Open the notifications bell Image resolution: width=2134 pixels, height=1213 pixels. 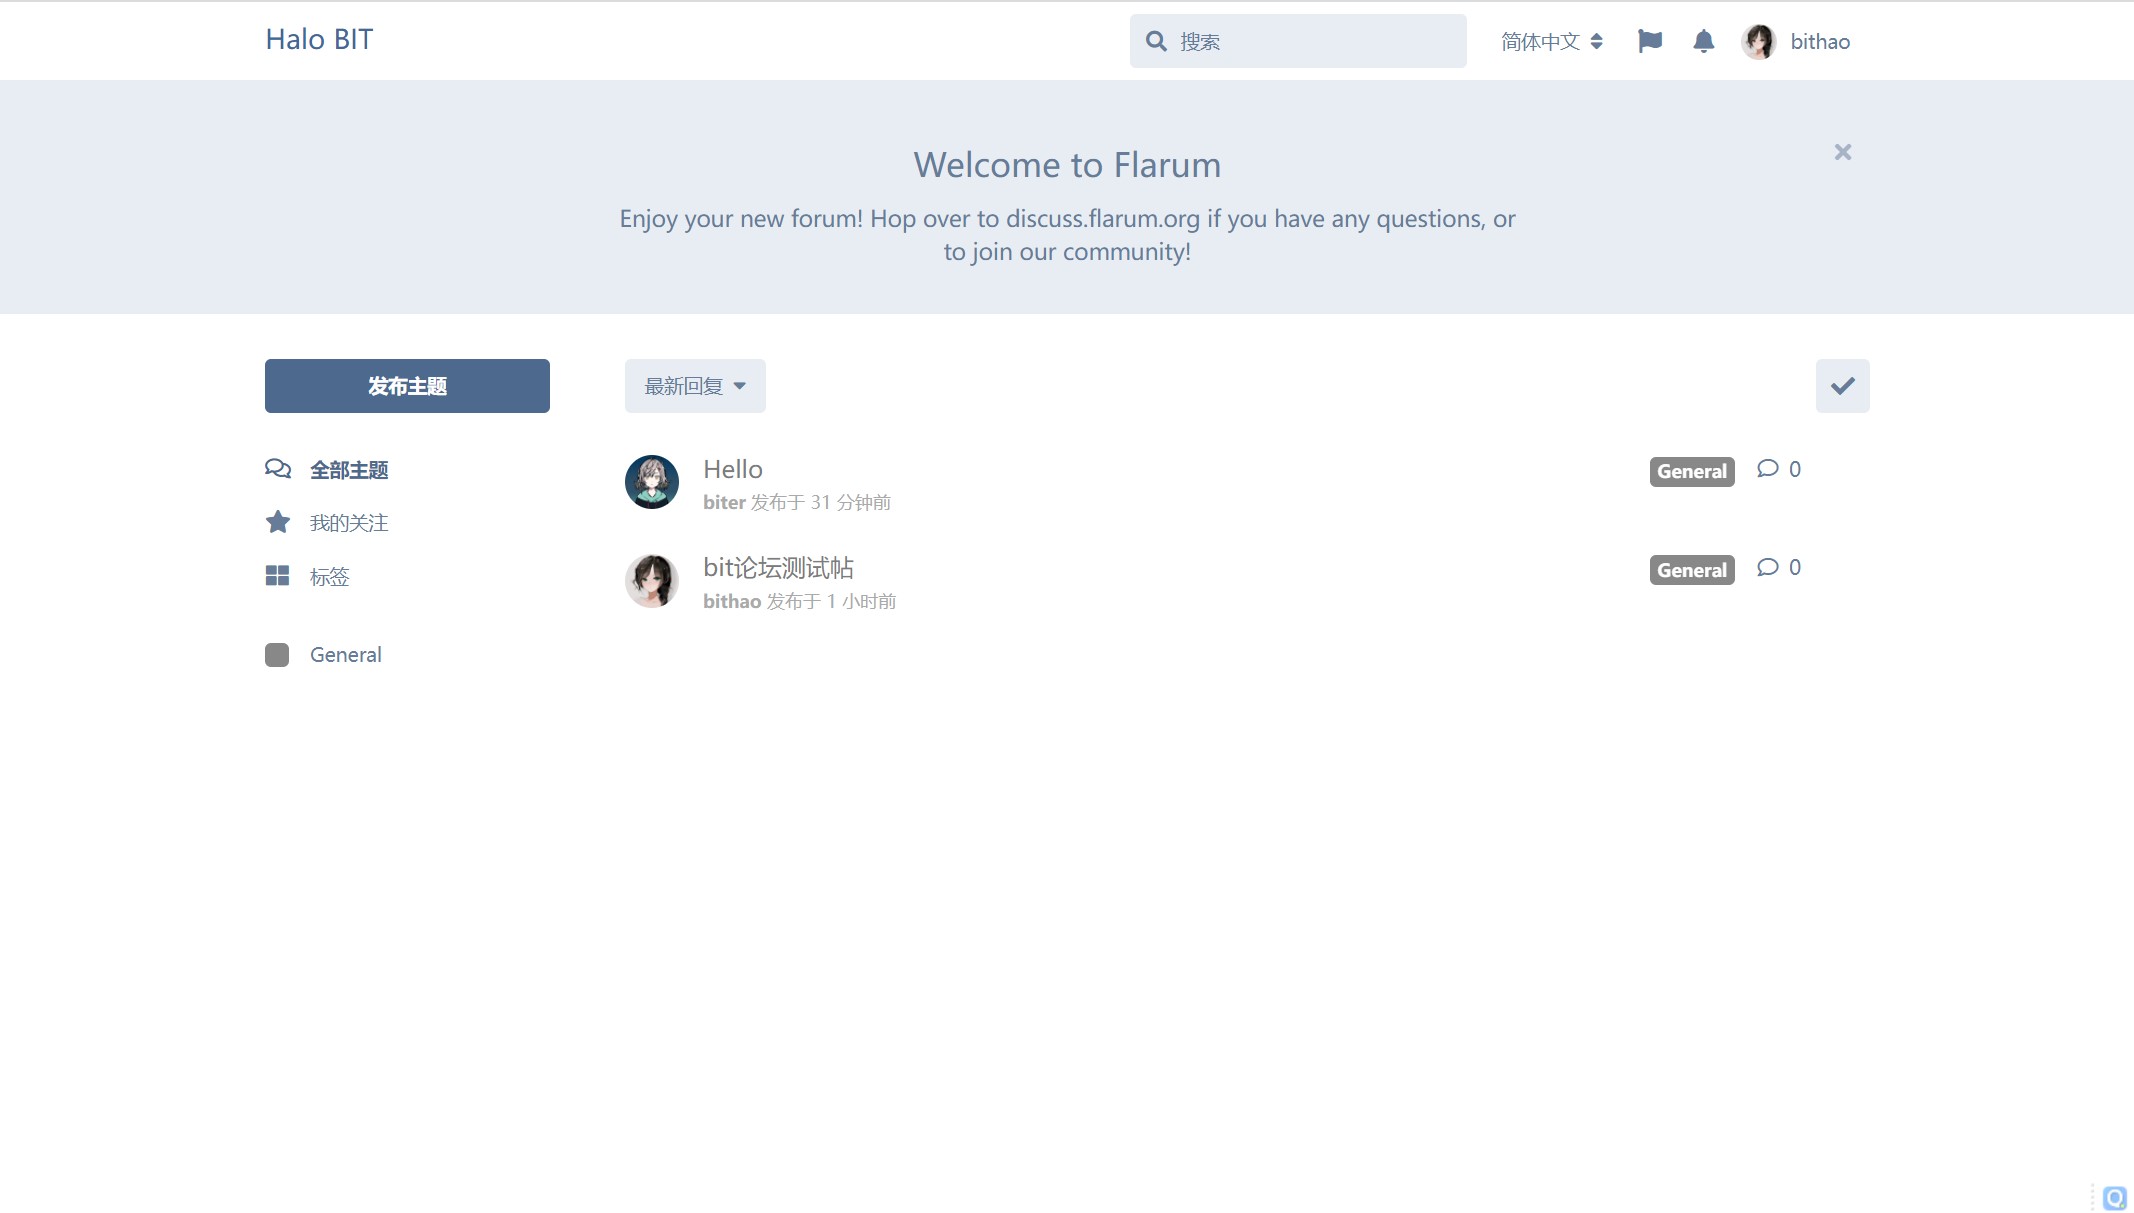point(1704,41)
